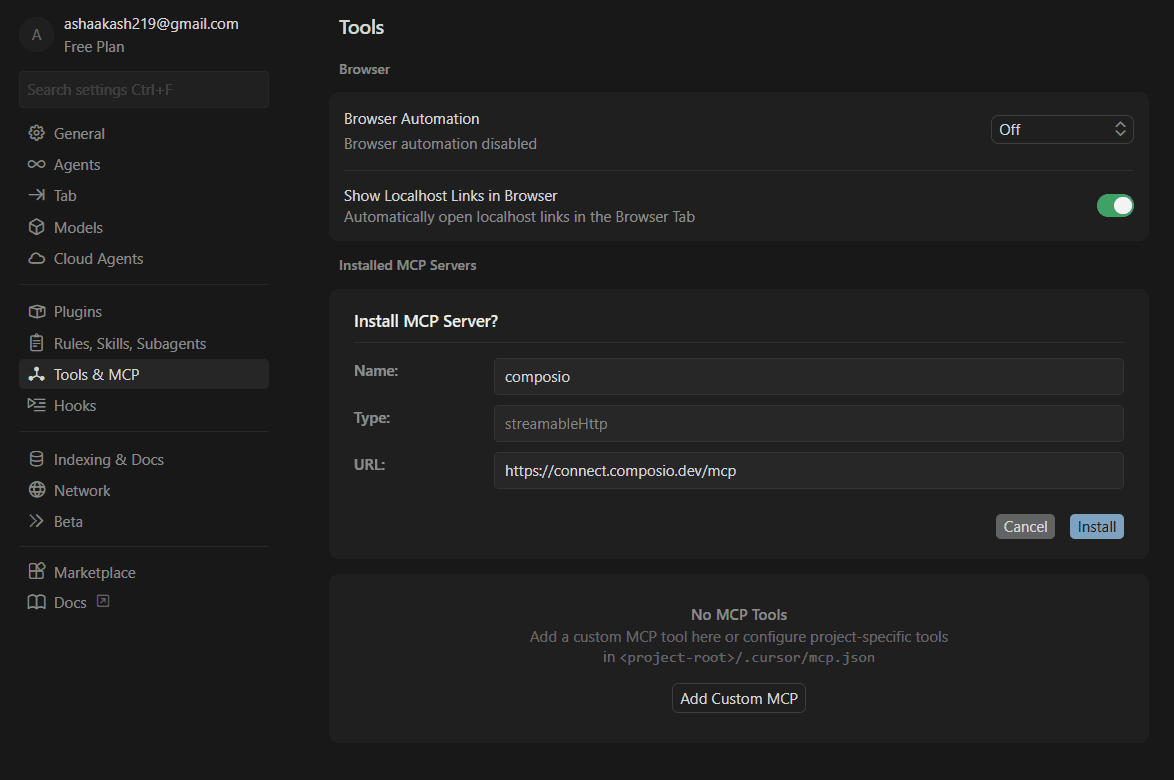Open the Marketplace page
1174x780 pixels.
pos(144,572)
